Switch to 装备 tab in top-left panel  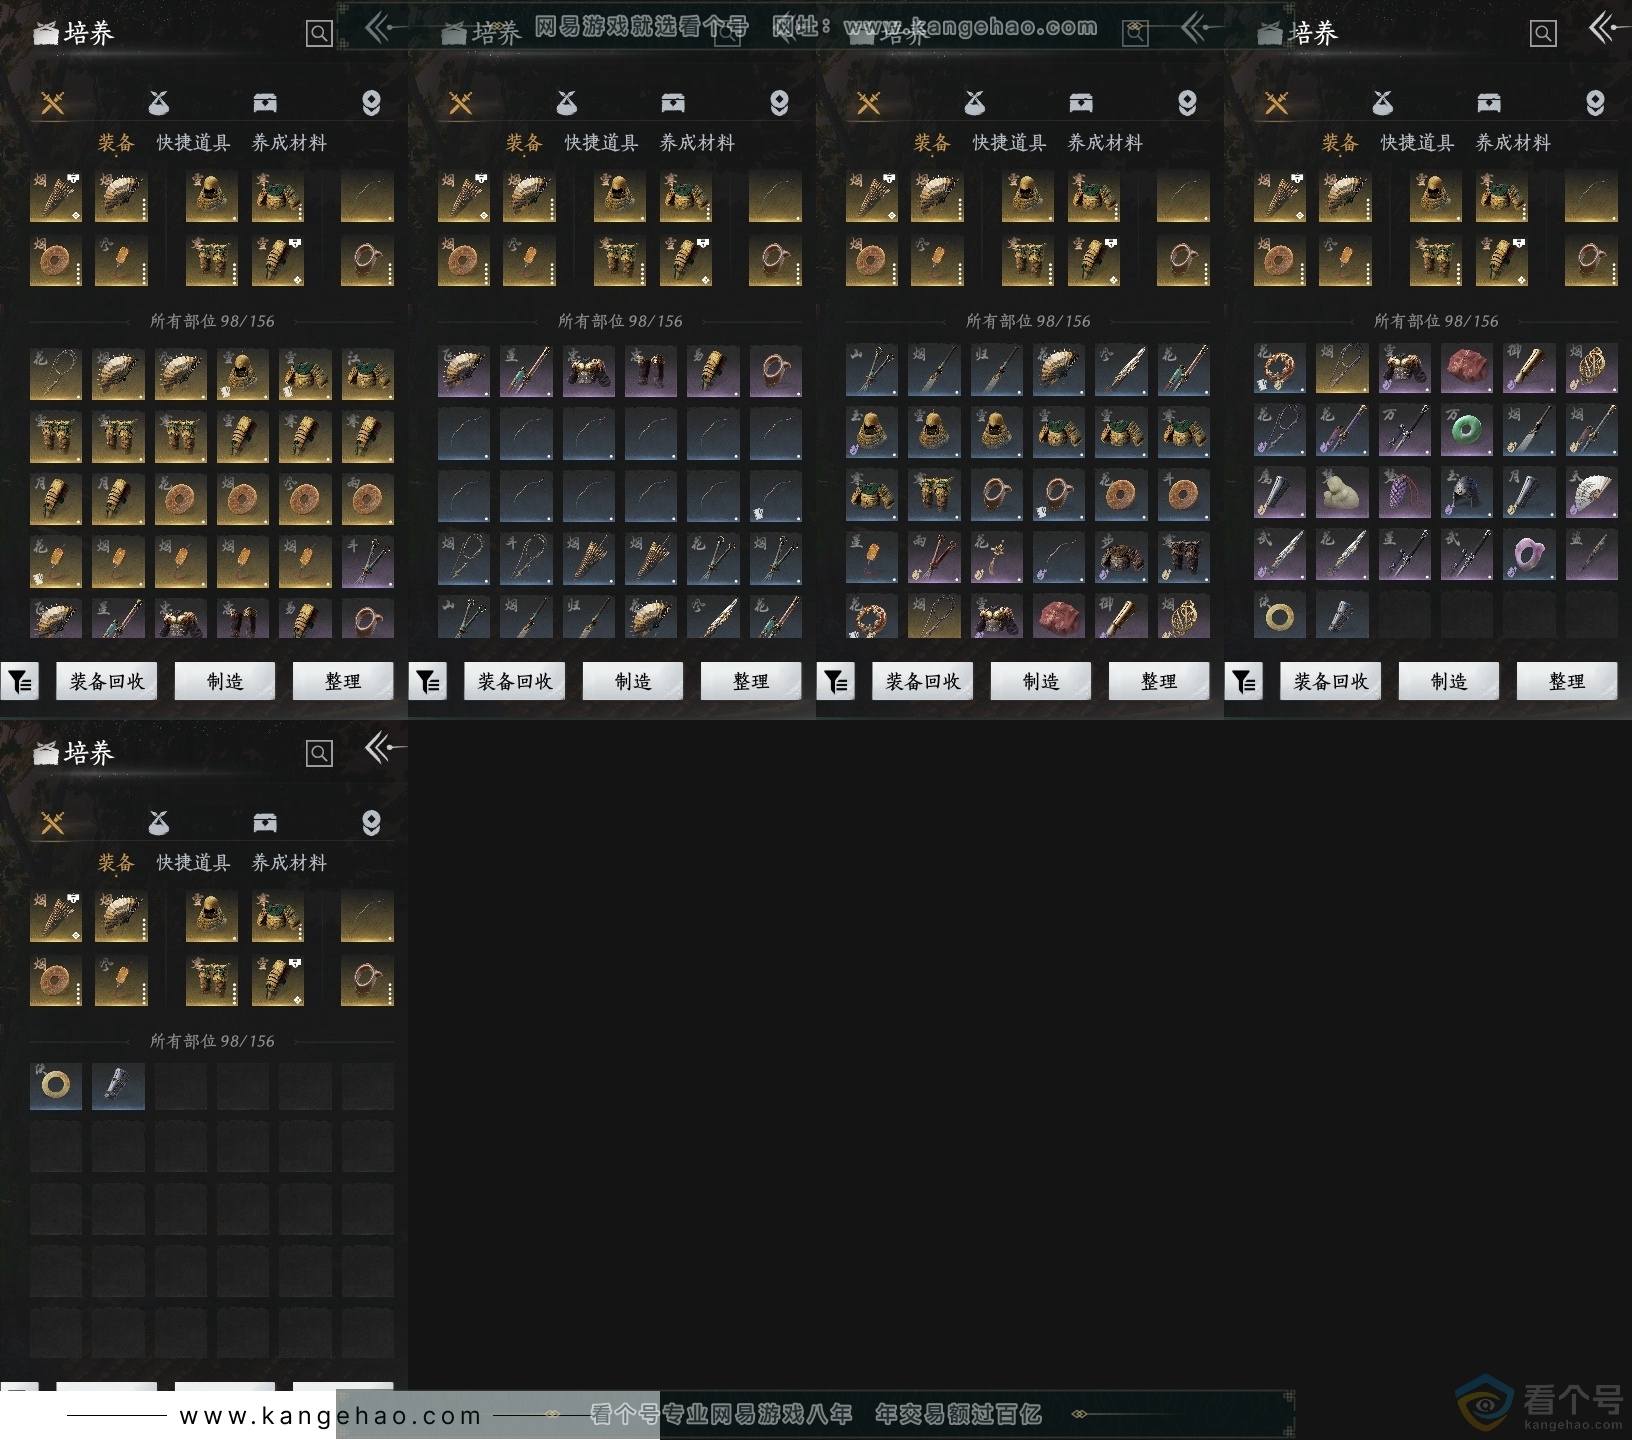pos(116,143)
